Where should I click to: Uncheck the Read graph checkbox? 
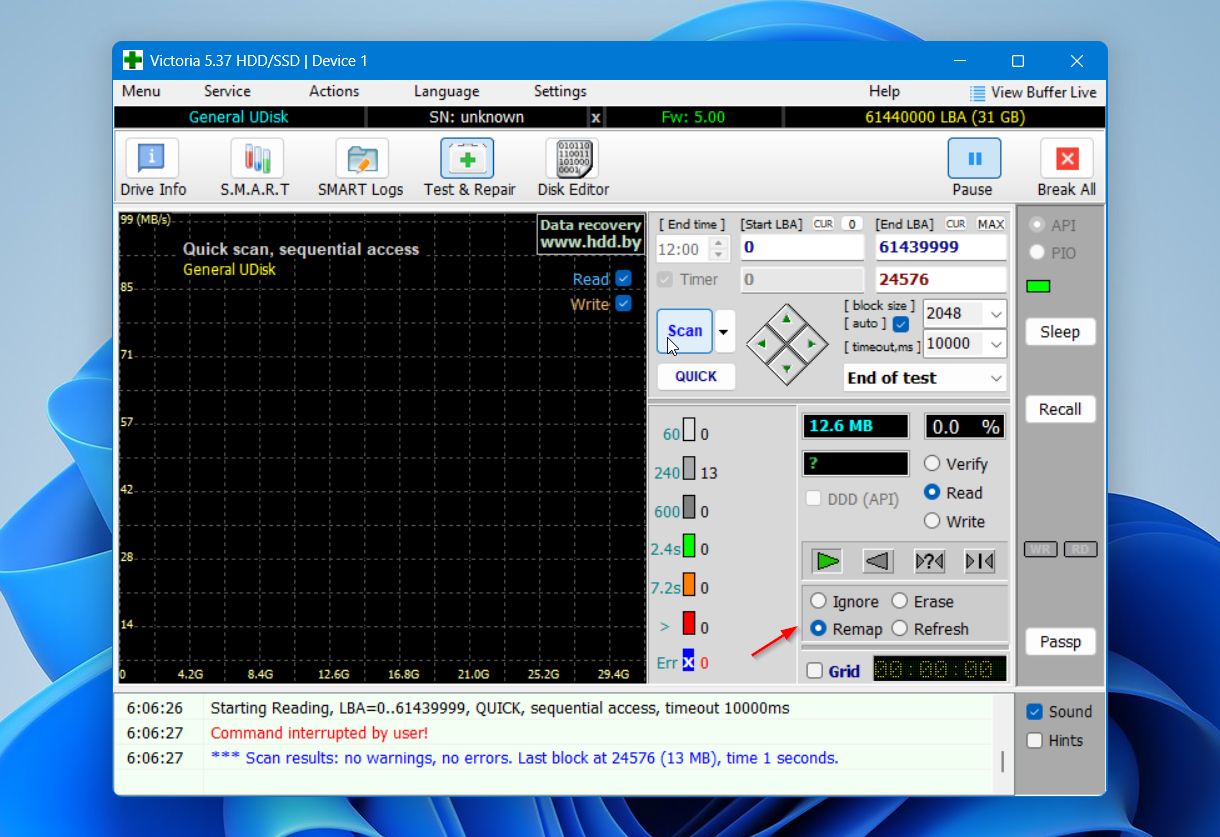click(x=624, y=279)
